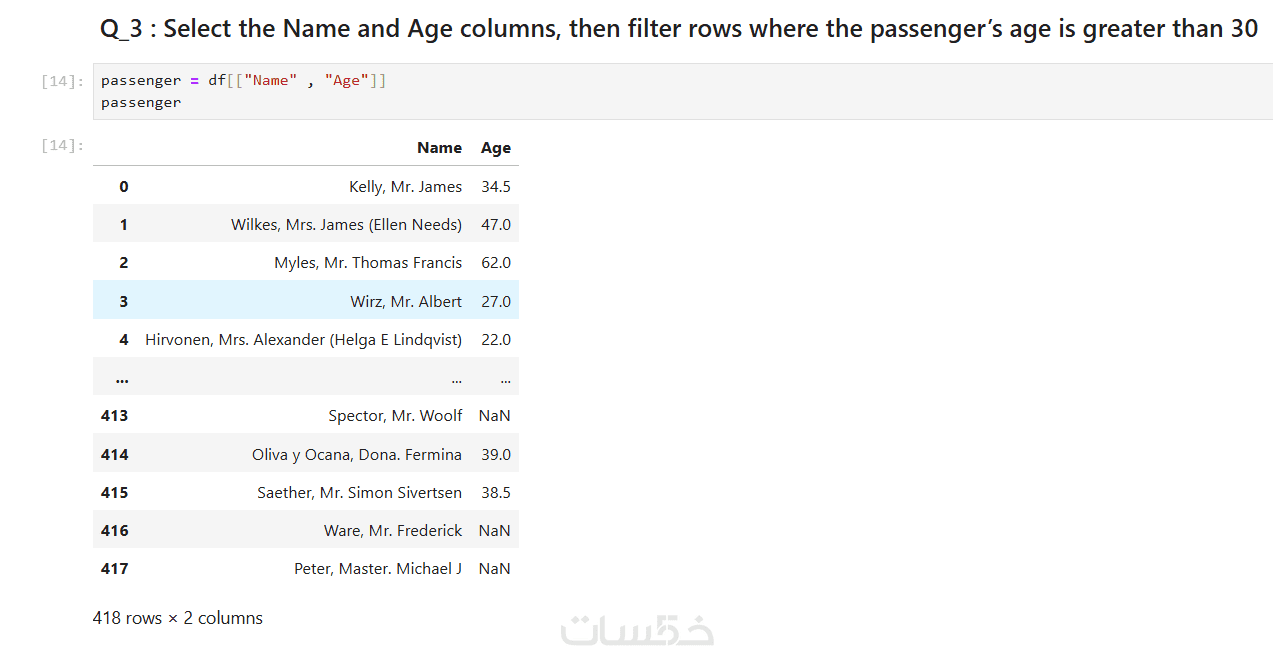The width and height of the screenshot is (1275, 659).
Task: Click row index 2 label
Action: pos(123,263)
